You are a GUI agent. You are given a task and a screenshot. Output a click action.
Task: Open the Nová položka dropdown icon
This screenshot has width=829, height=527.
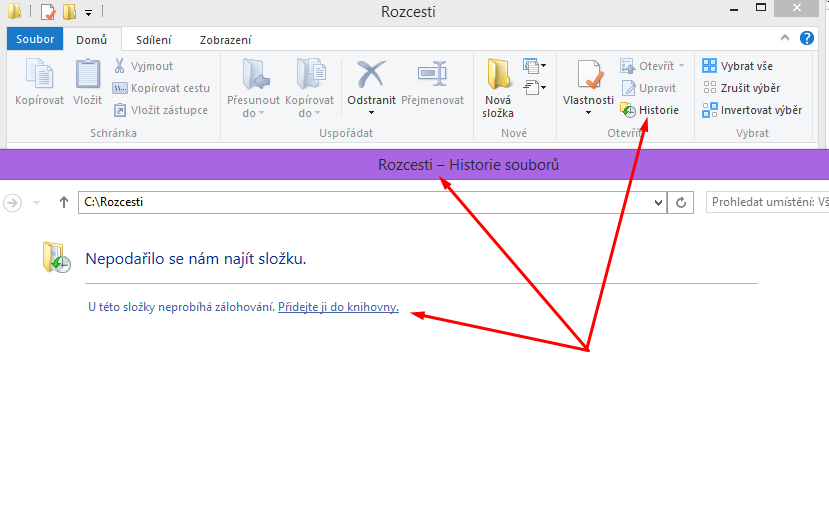tap(535, 66)
